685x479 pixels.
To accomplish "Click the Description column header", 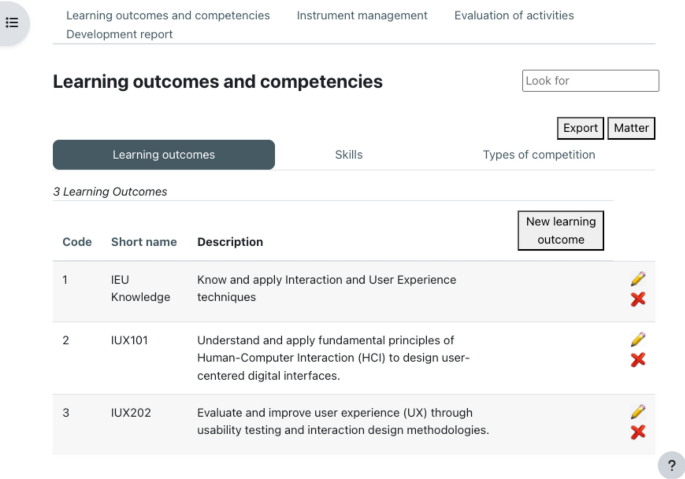I will pyautogui.click(x=230, y=242).
